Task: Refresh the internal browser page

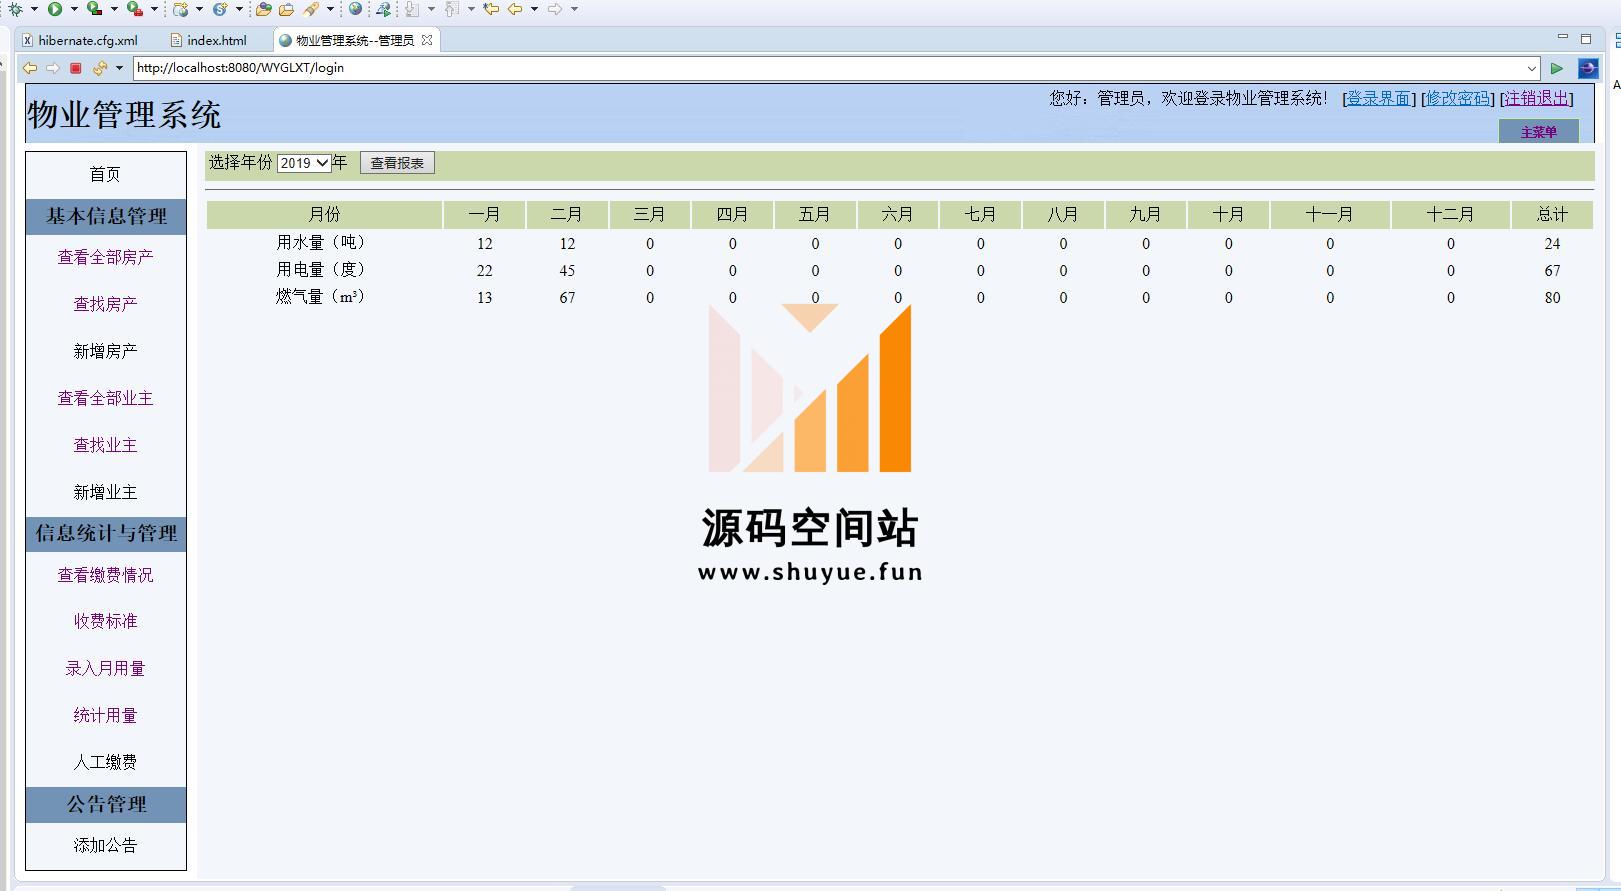Action: click(x=99, y=68)
